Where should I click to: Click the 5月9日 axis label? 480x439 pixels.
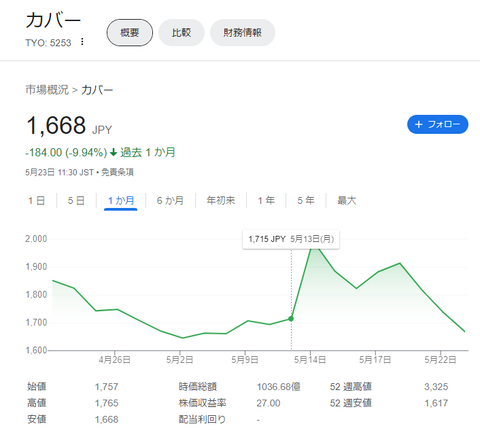tap(245, 360)
